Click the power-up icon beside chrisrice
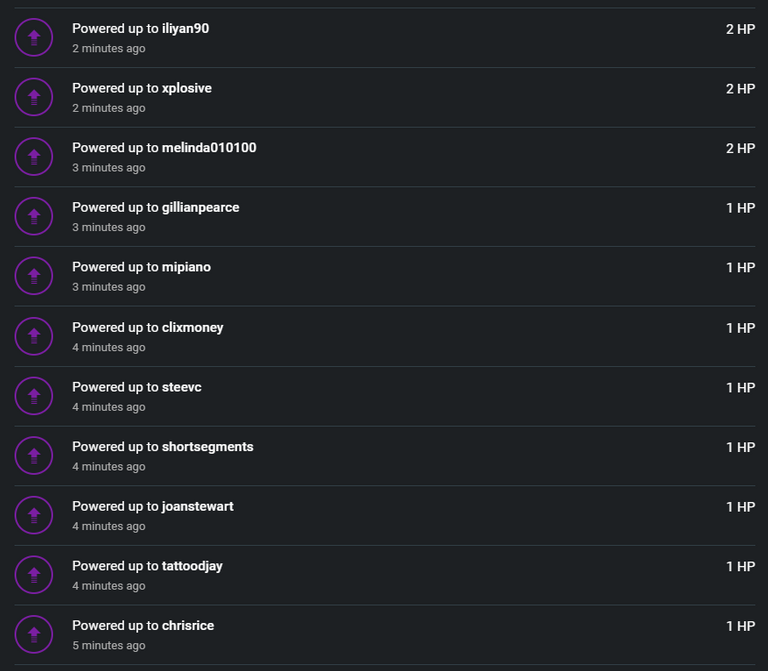 point(34,634)
